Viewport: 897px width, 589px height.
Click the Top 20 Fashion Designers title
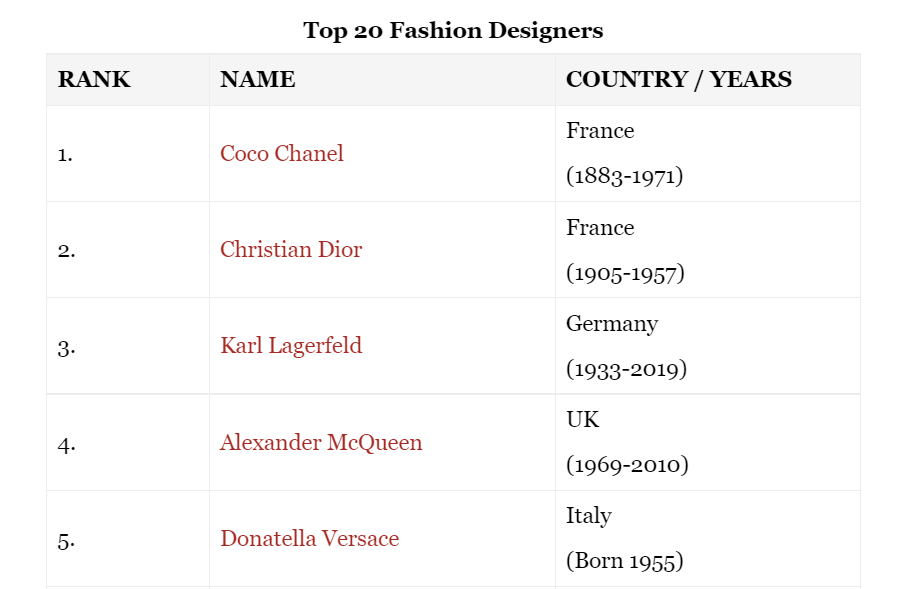pyautogui.click(x=453, y=30)
